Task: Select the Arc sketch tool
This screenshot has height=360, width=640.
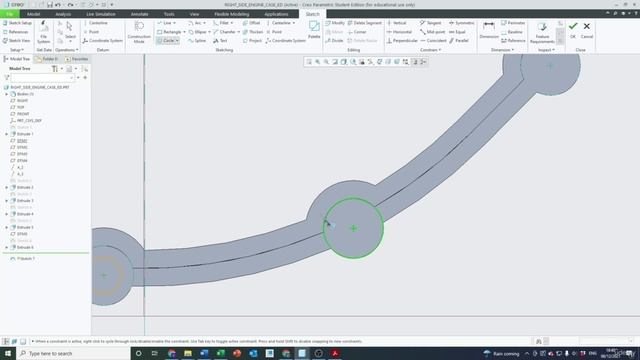Action: [195, 23]
